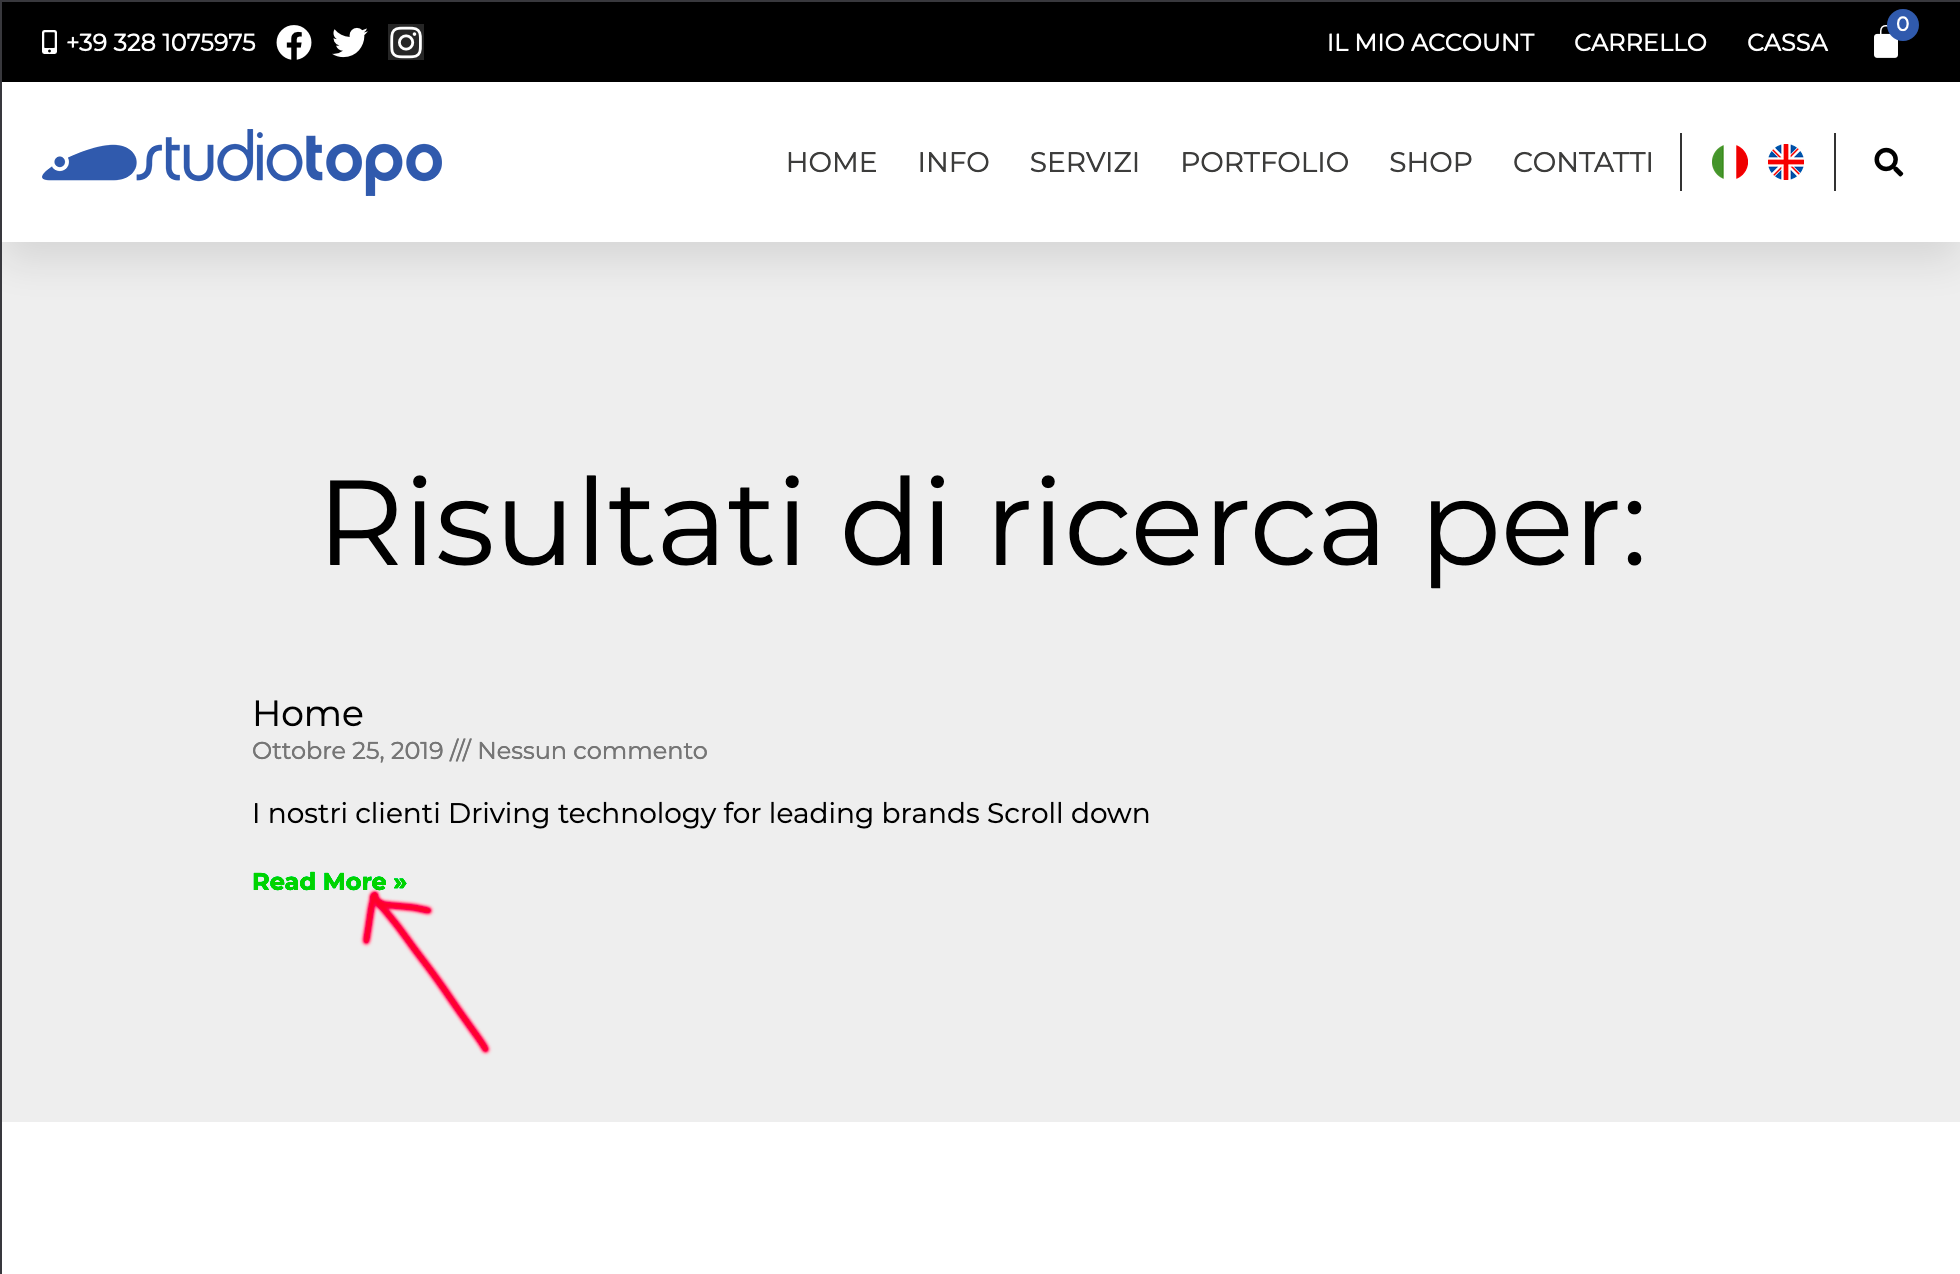1960x1274 pixels.
Task: Click the Home search result title
Action: coord(308,713)
